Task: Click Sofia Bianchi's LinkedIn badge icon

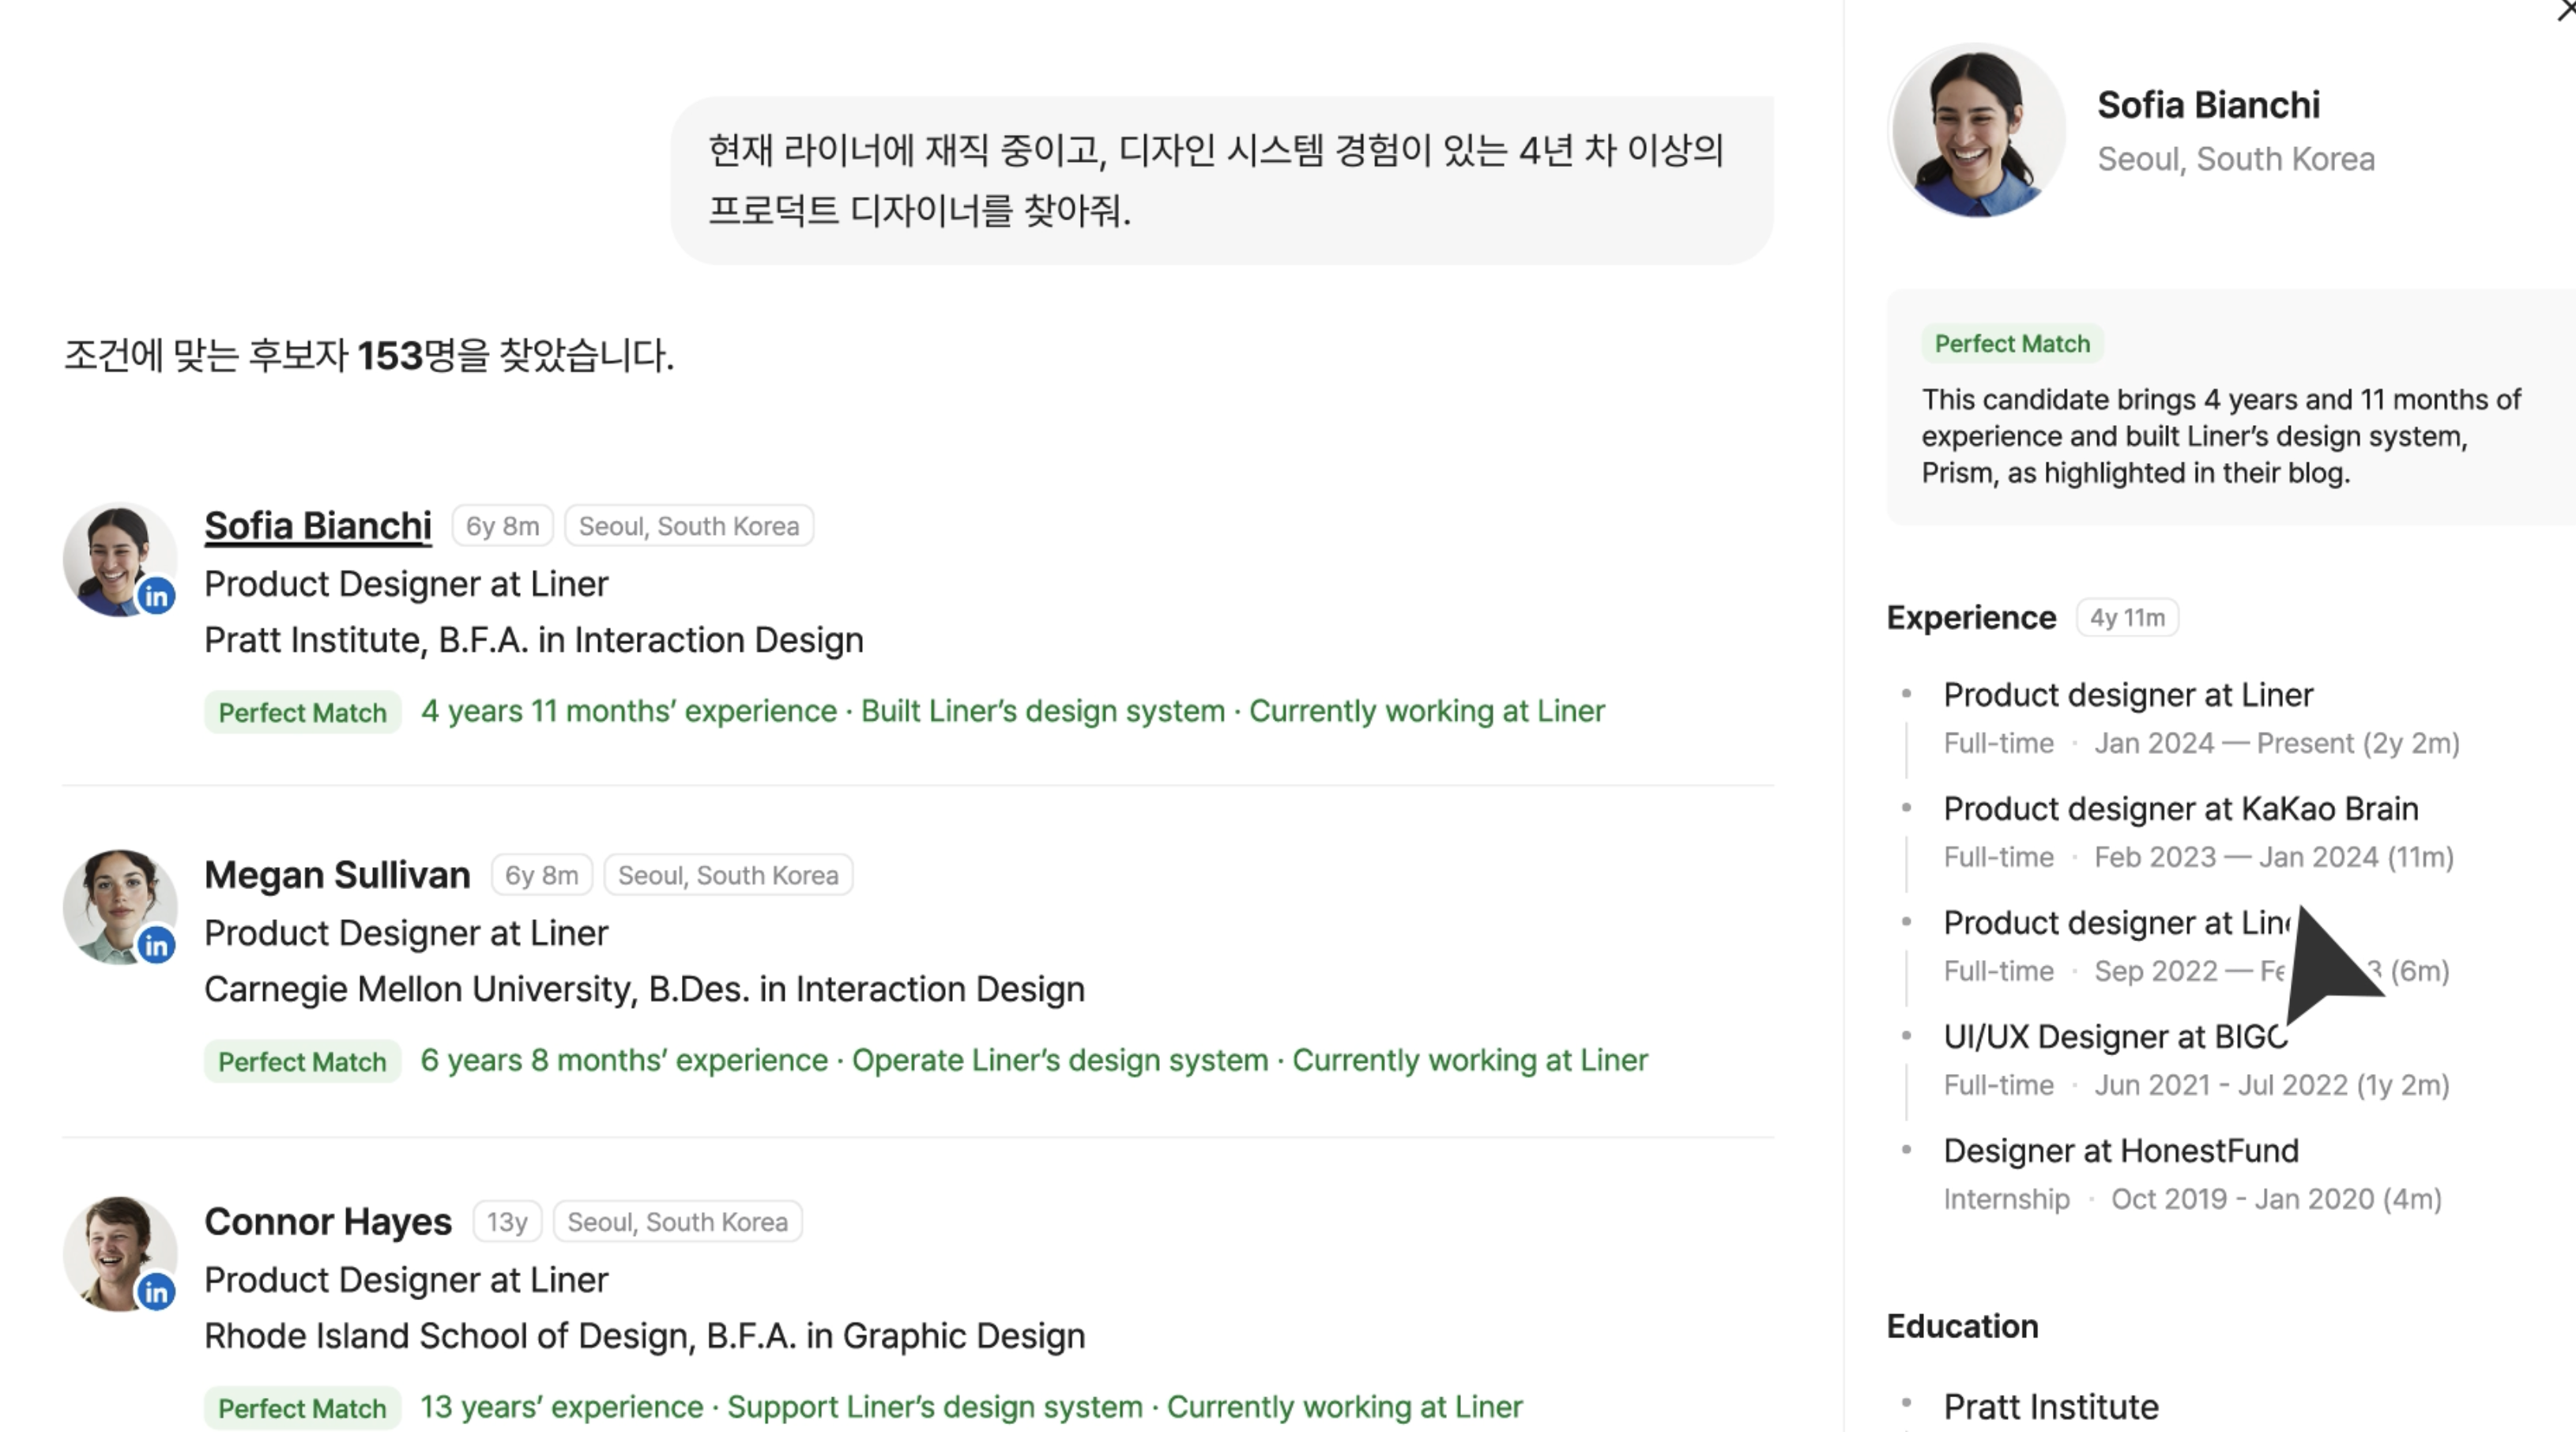Action: pos(156,596)
